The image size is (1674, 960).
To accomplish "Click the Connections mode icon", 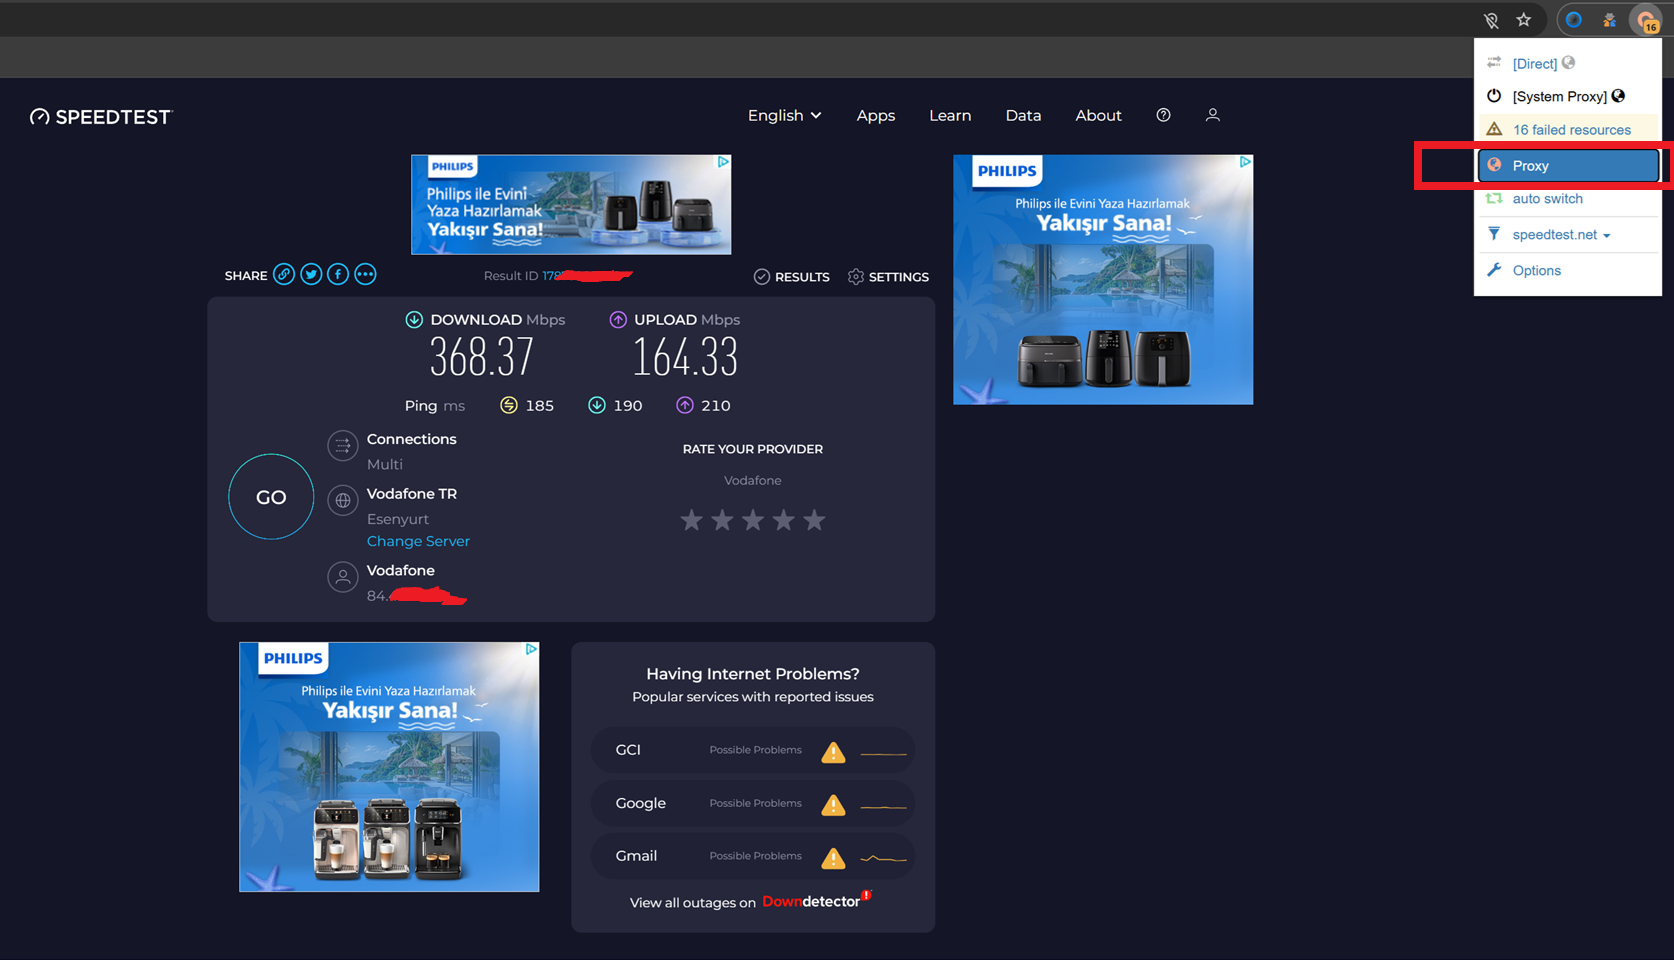I will click(343, 446).
